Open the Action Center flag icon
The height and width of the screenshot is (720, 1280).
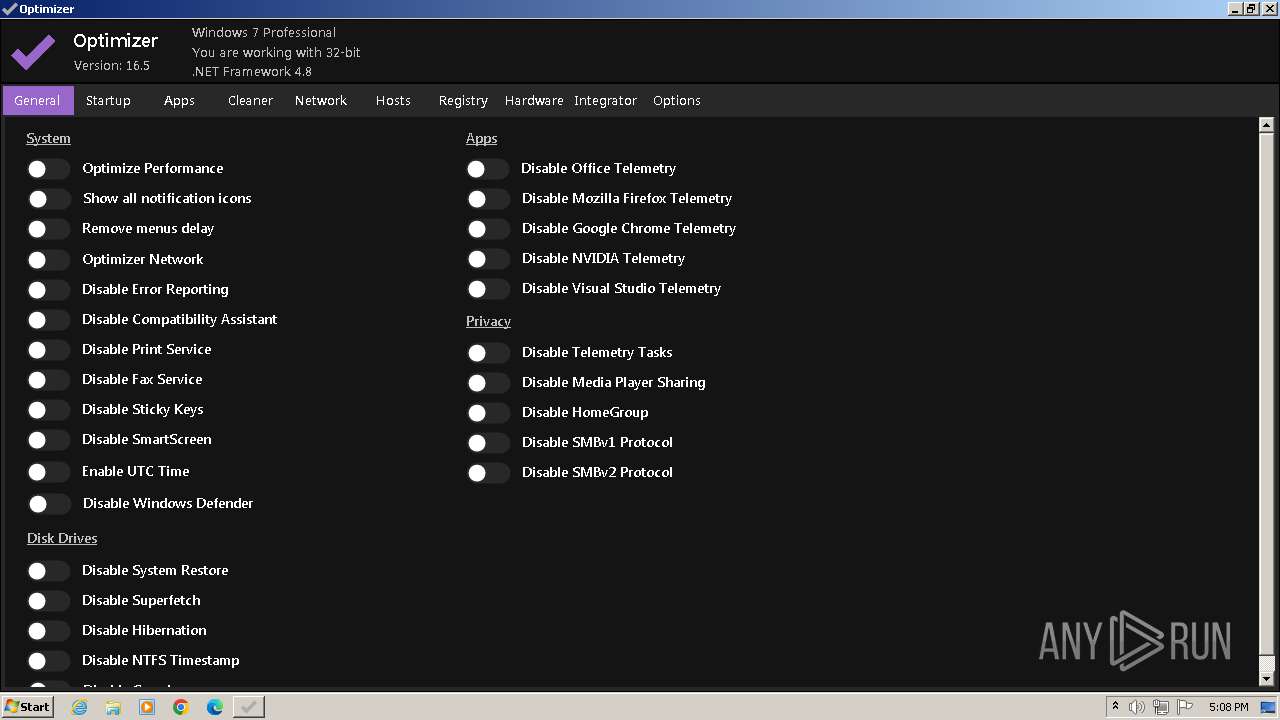click(1185, 707)
